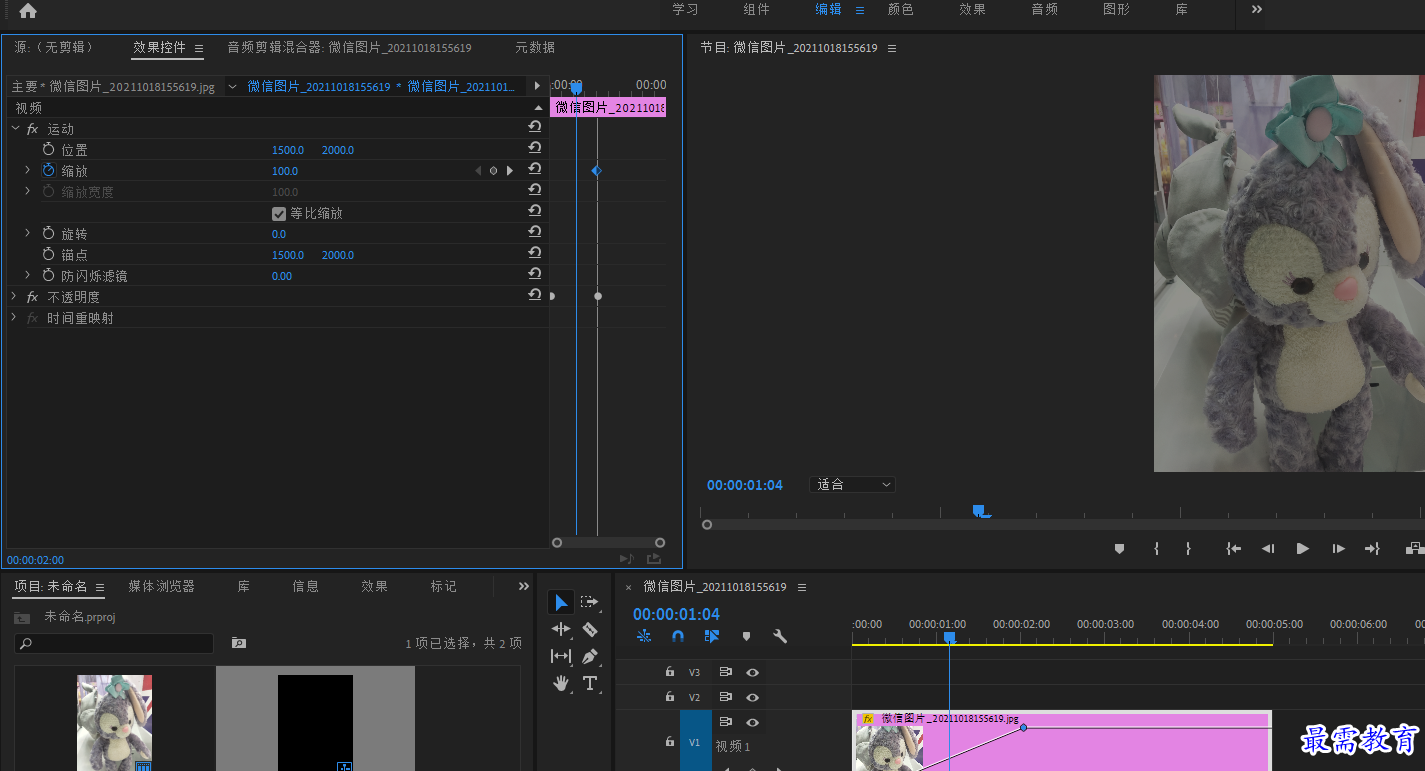This screenshot has width=1425, height=771.
Task: Toggle linked selection in timeline
Action: tap(712, 636)
